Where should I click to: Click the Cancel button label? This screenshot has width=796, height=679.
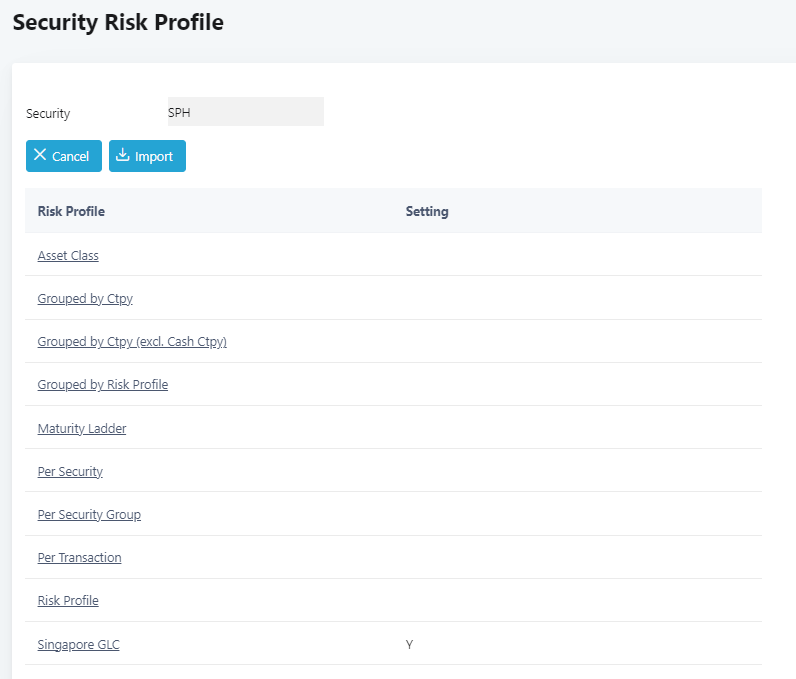pyautogui.click(x=71, y=156)
